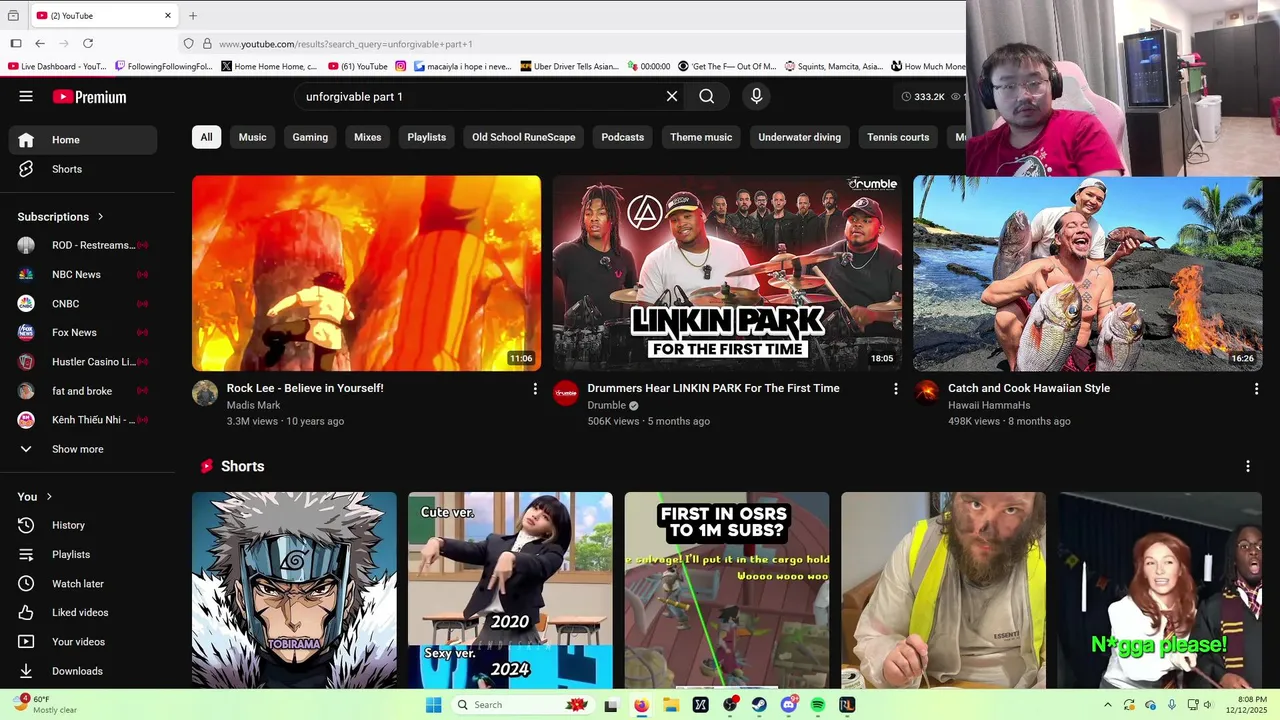
Task: Open CNBC subscription channel
Action: pos(83,304)
